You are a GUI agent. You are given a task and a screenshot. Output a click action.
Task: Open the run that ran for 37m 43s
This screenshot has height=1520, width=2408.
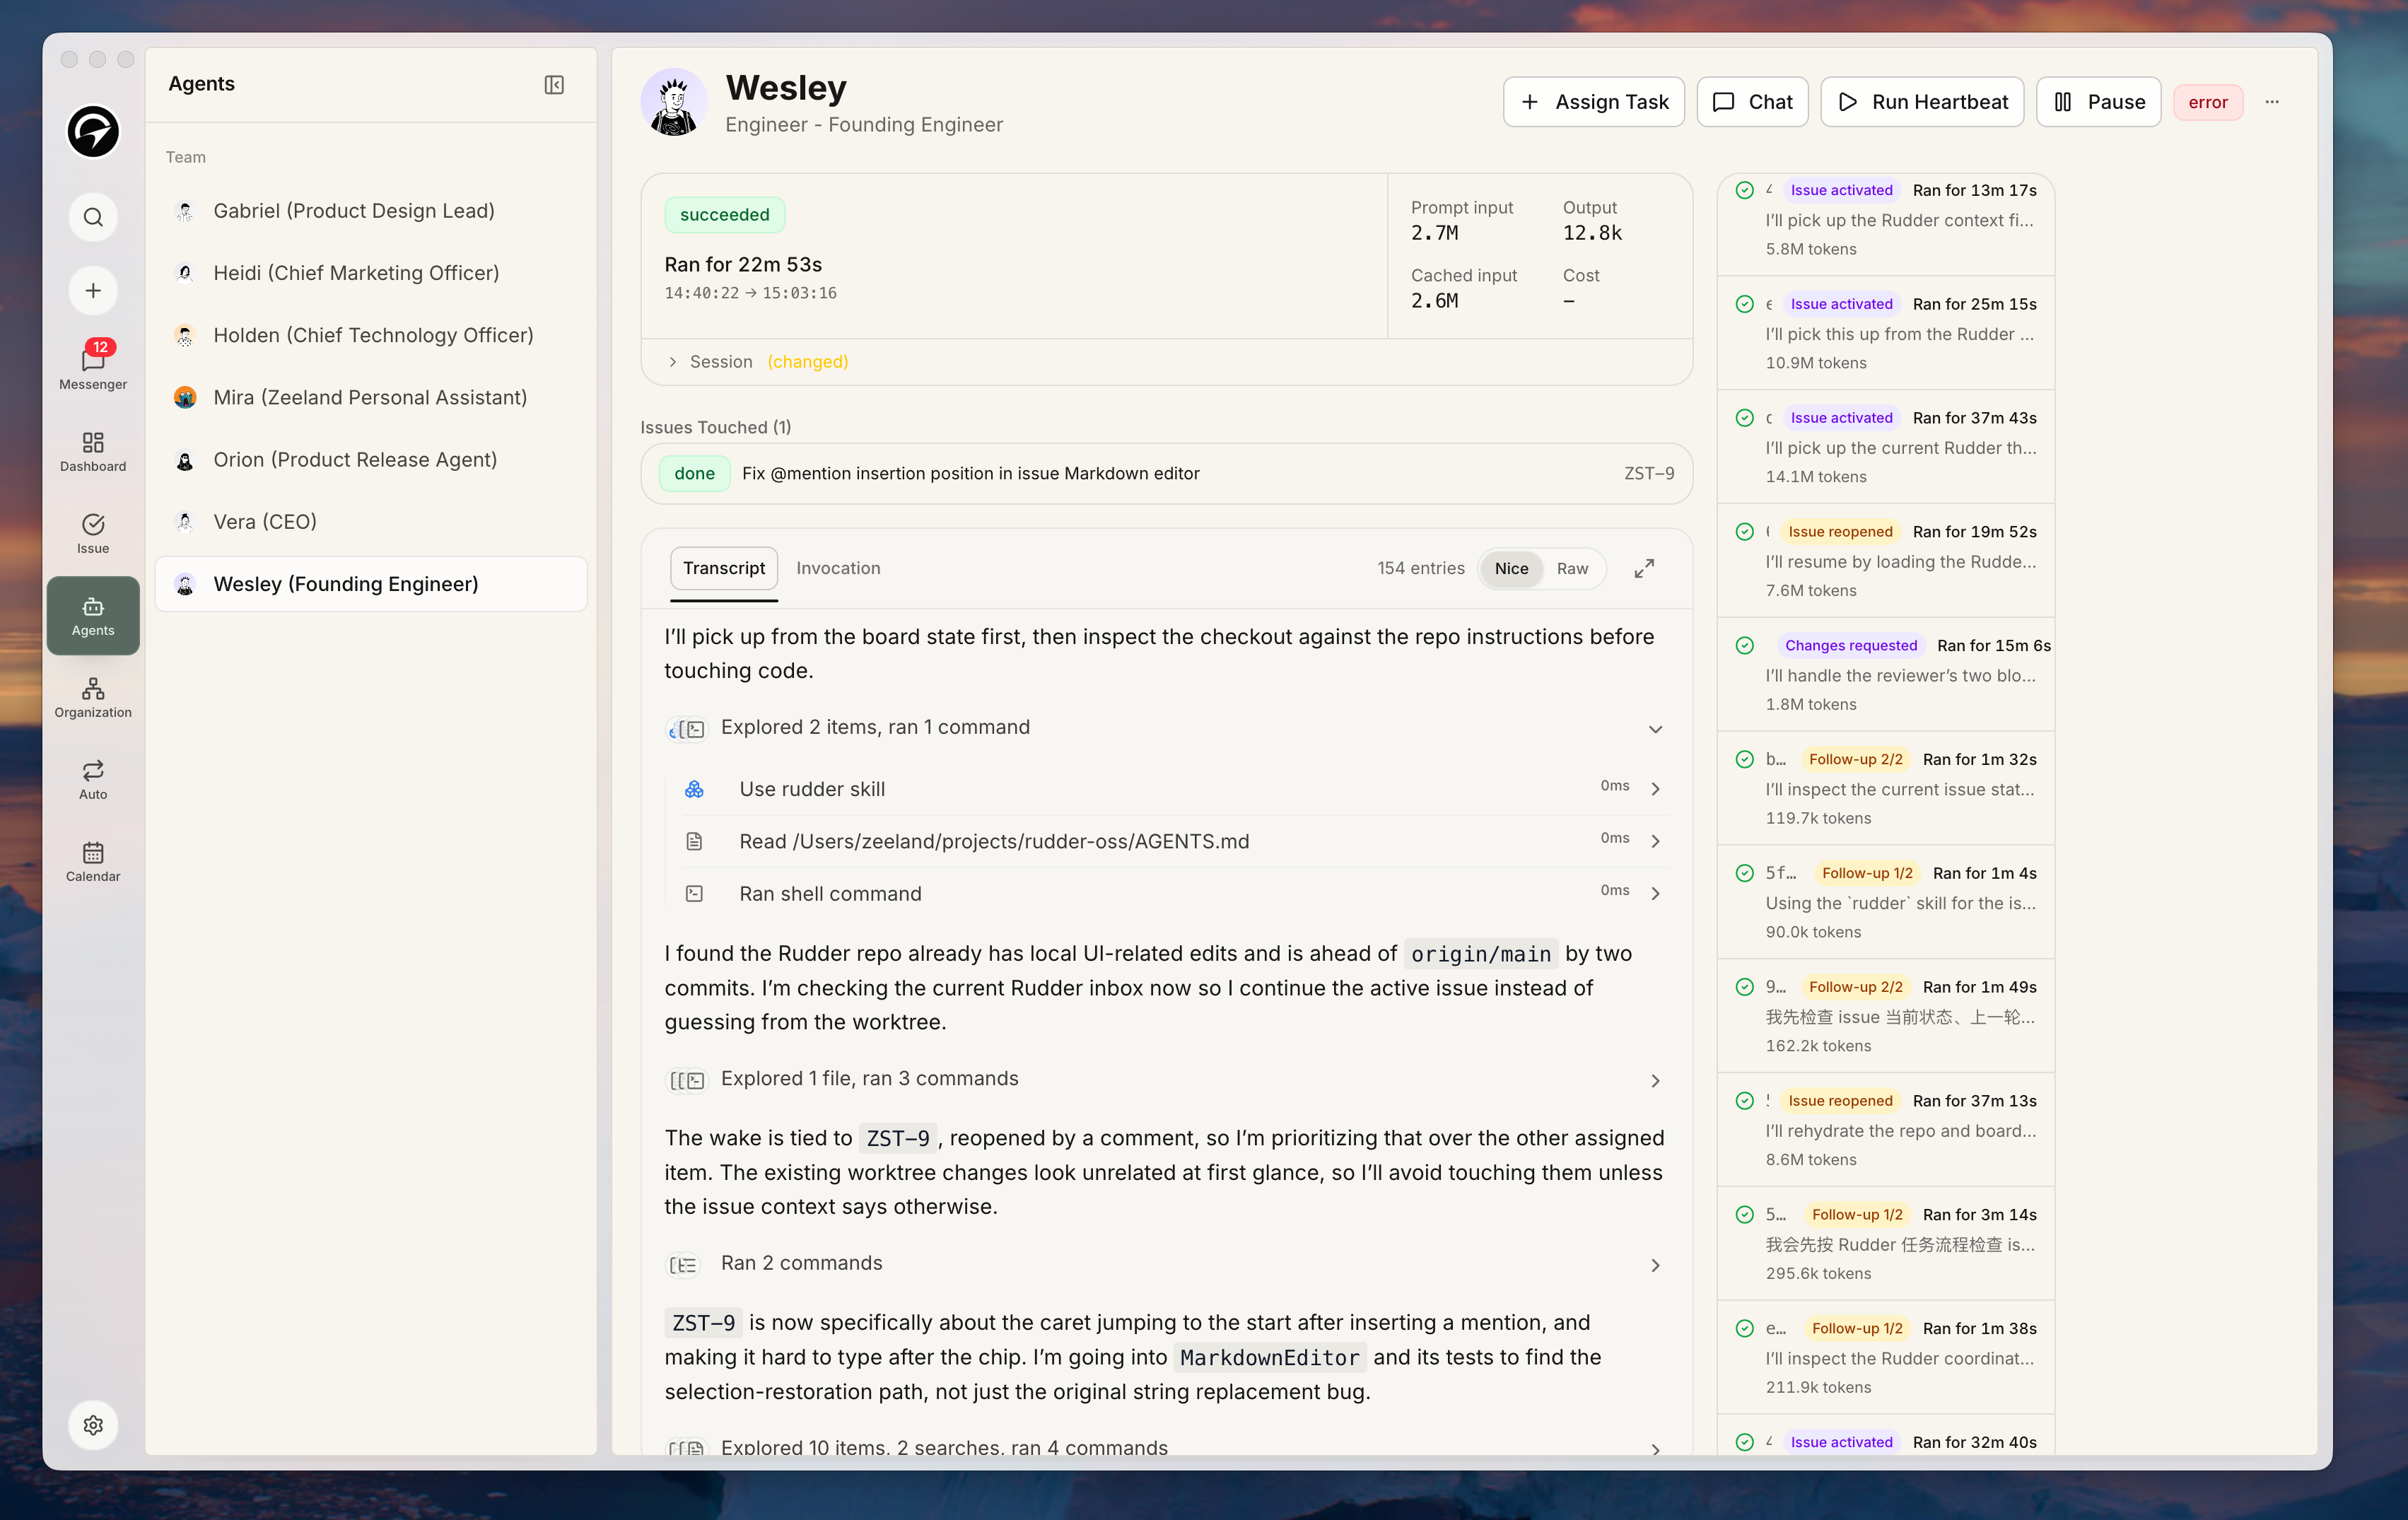point(1887,447)
